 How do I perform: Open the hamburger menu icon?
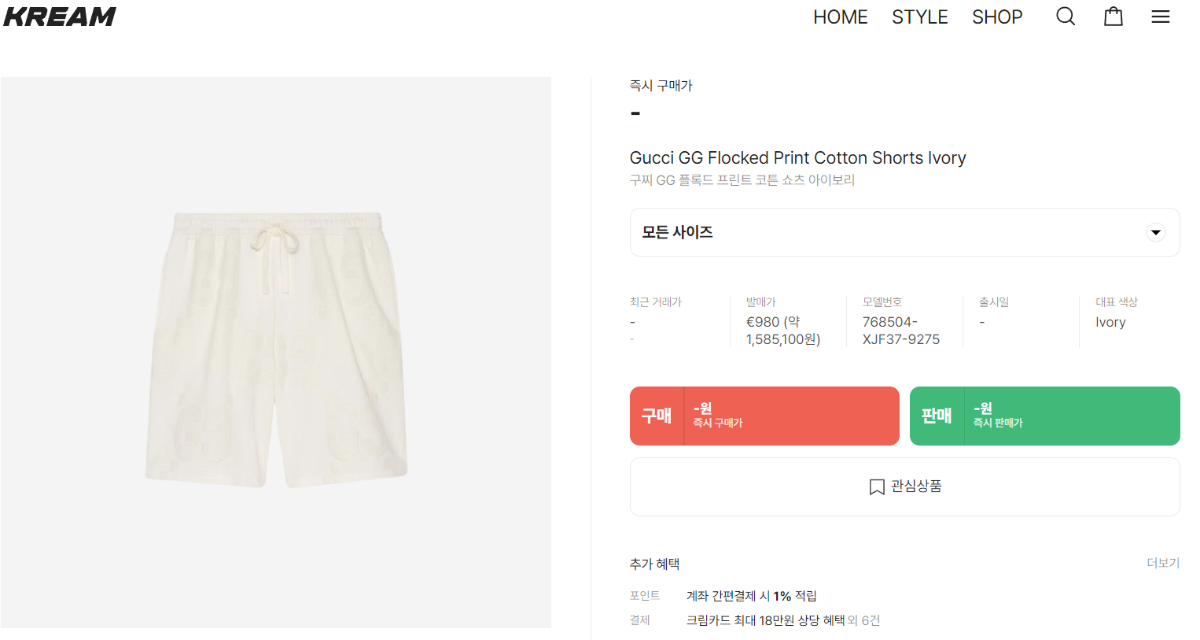click(x=1160, y=16)
